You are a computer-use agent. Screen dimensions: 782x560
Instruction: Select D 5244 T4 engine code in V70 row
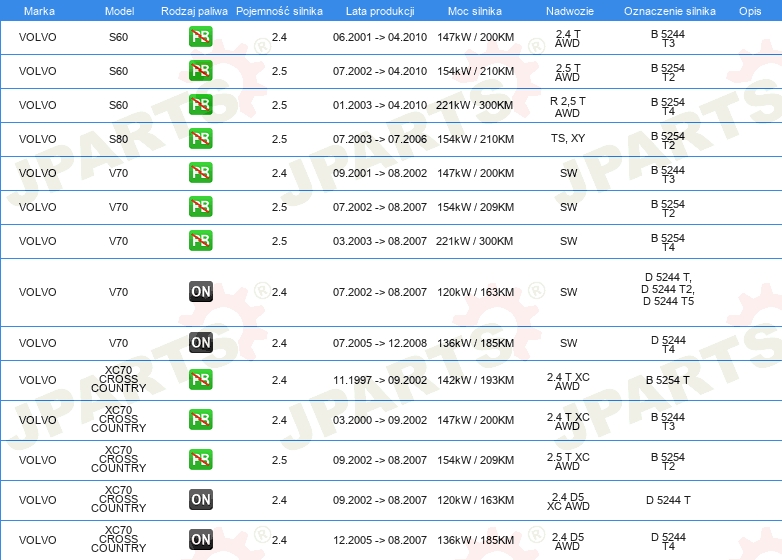[x=668, y=344]
